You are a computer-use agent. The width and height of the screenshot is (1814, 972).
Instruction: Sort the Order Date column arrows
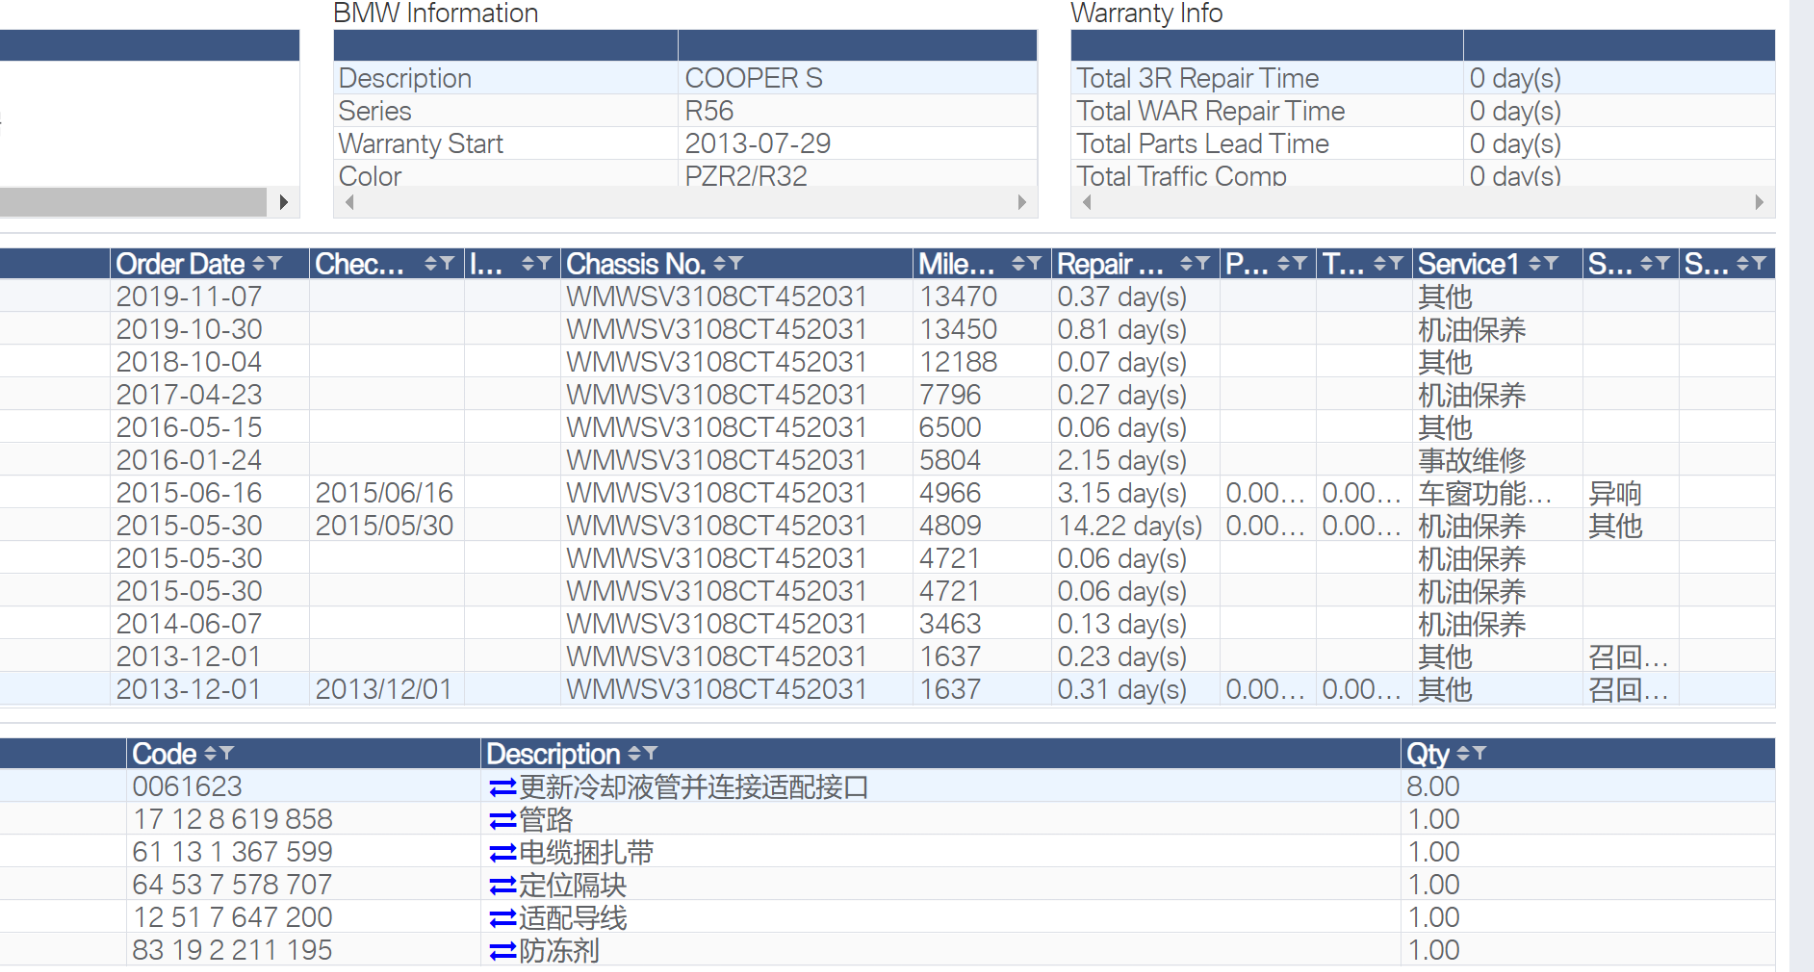click(259, 264)
